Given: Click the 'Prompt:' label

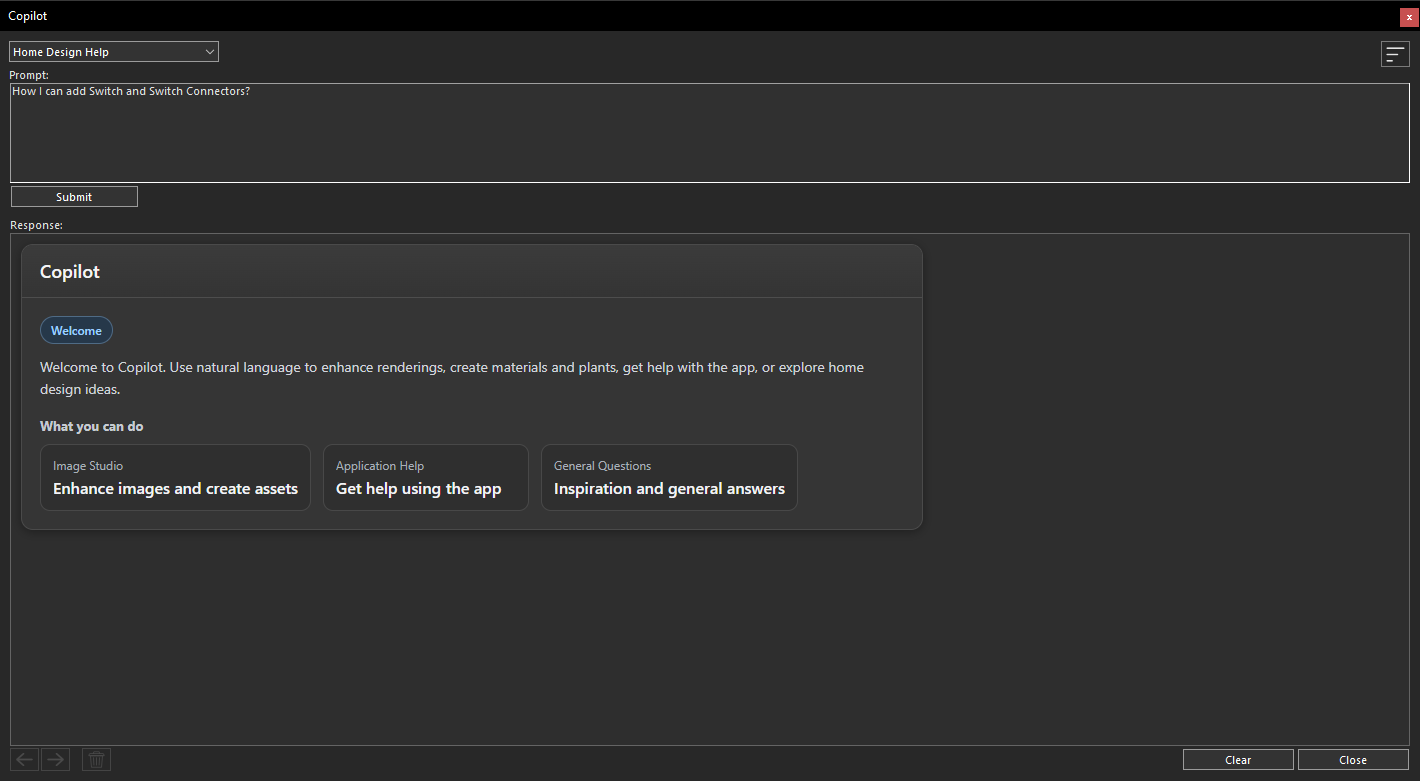Looking at the screenshot, I should (29, 75).
